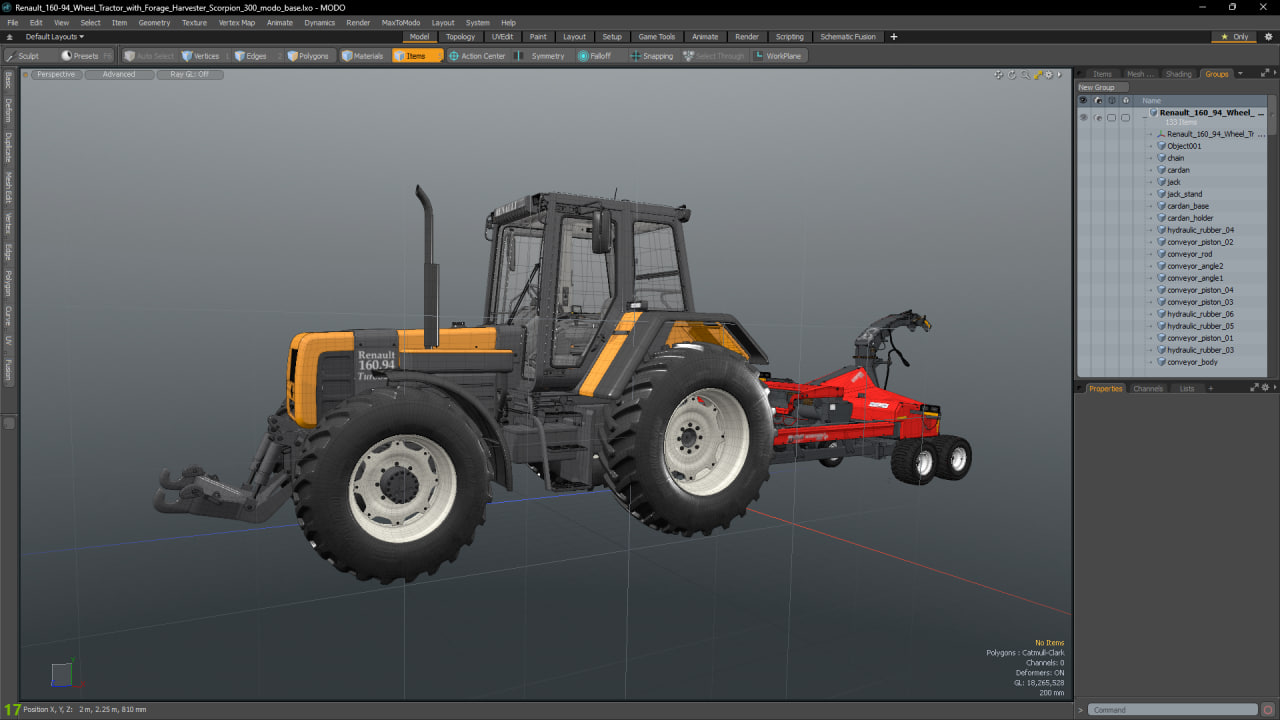The image size is (1280, 720).
Task: Toggle Ray GL Off button
Action: [x=190, y=75]
